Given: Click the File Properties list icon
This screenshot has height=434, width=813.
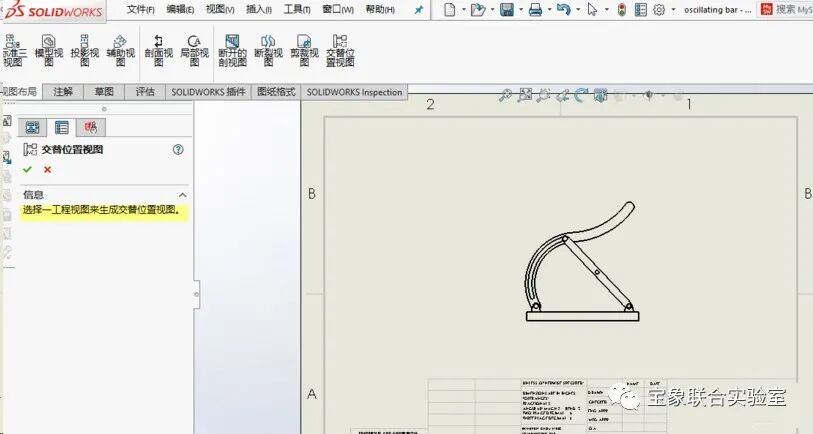Looking at the screenshot, I should (x=641, y=9).
